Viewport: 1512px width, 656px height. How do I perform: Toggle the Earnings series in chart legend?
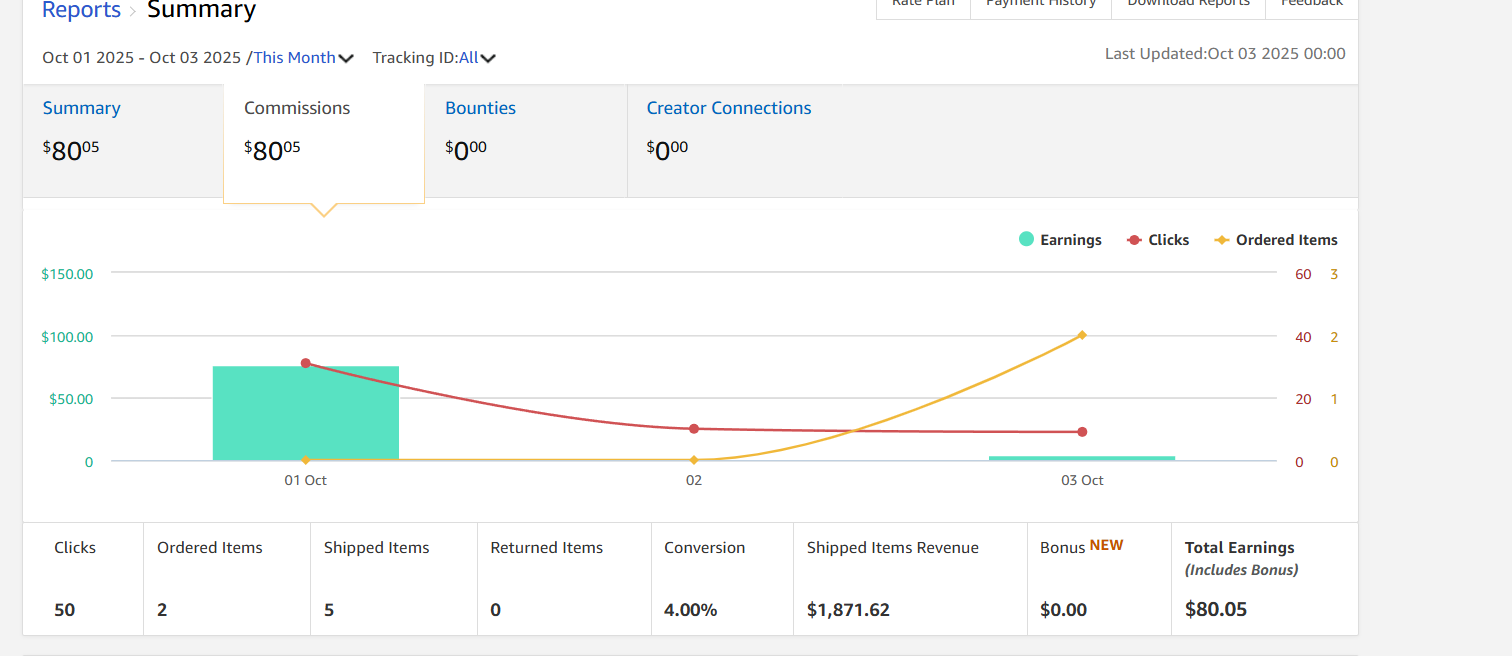coord(1060,240)
